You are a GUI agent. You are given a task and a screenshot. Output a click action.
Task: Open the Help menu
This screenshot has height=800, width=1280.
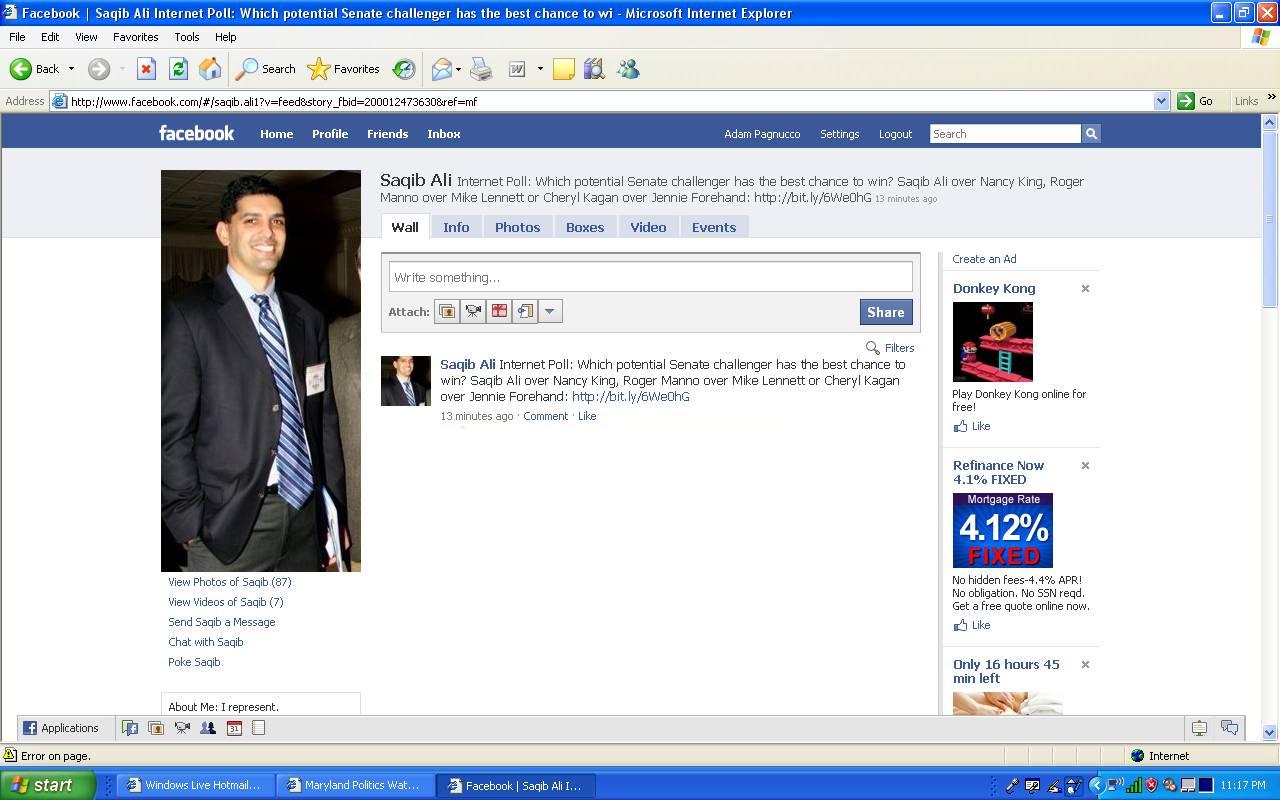click(225, 37)
